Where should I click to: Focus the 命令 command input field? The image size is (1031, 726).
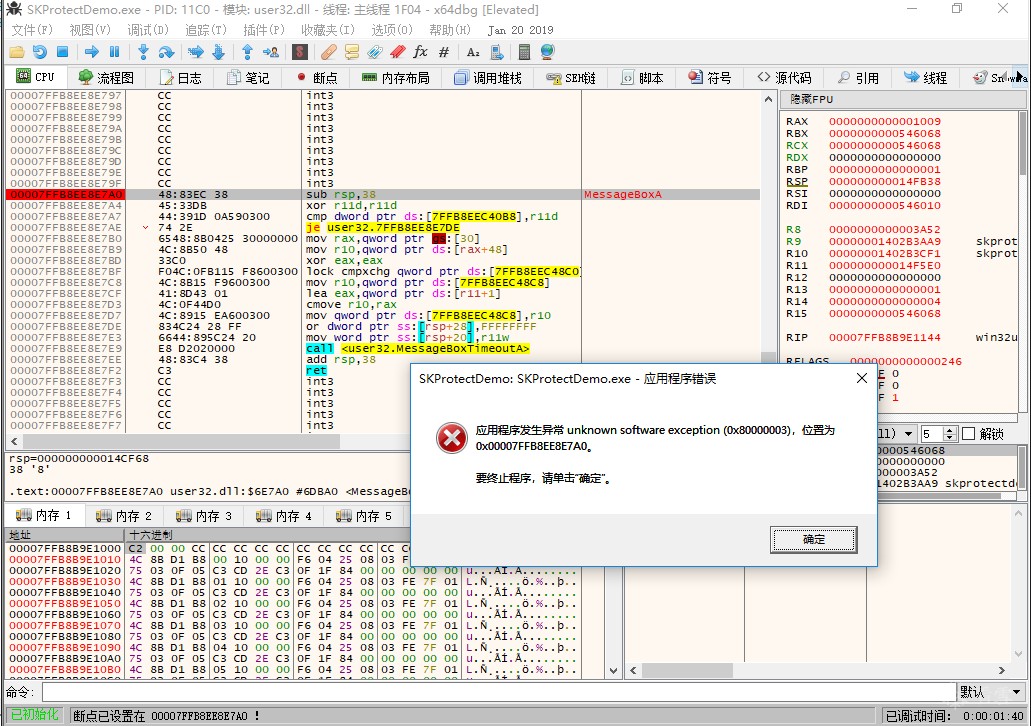point(499,692)
